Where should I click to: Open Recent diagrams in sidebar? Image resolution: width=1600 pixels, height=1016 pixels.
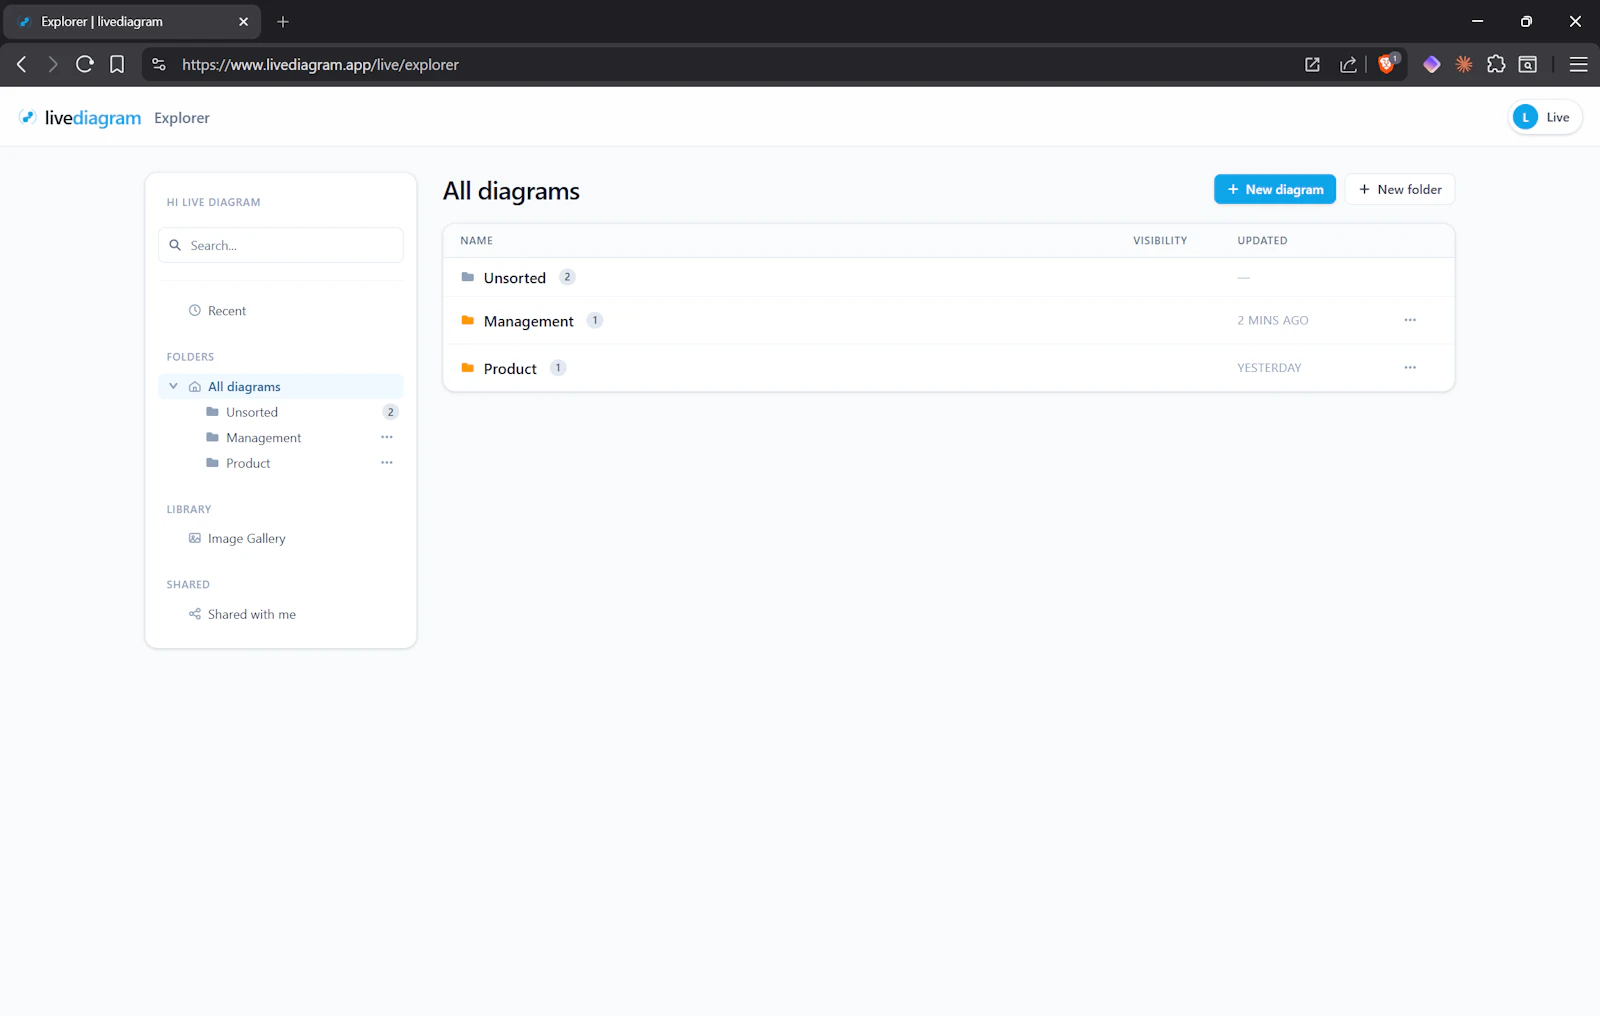(x=227, y=311)
